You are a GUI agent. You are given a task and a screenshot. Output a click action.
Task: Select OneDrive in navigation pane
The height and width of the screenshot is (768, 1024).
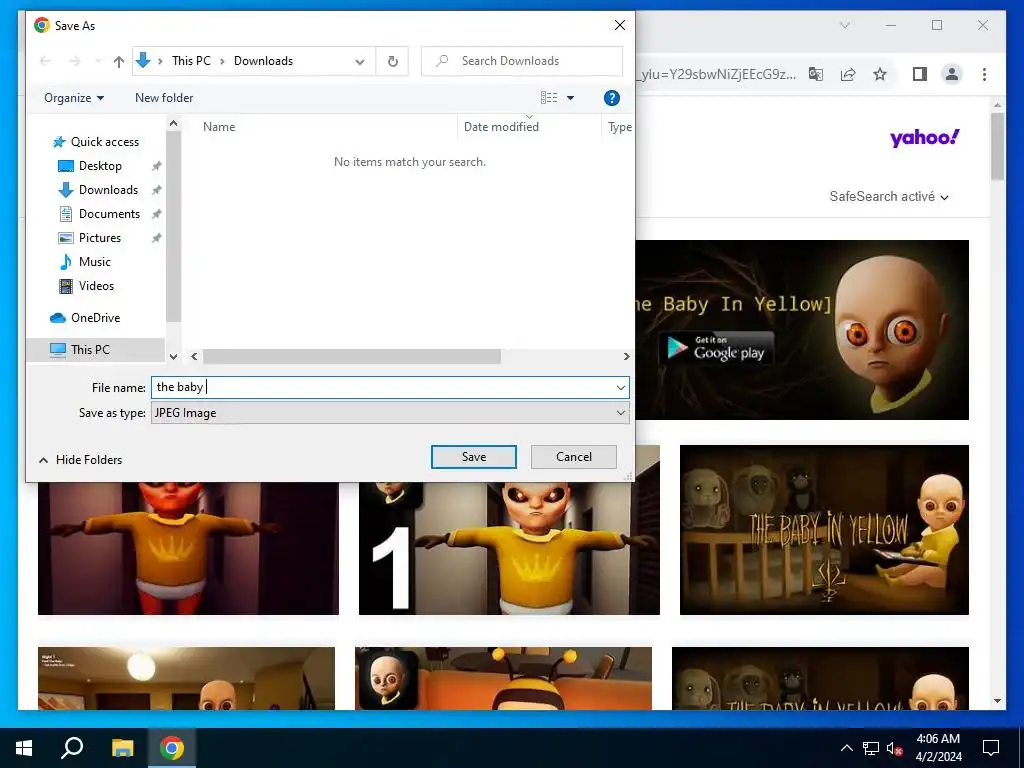95,318
